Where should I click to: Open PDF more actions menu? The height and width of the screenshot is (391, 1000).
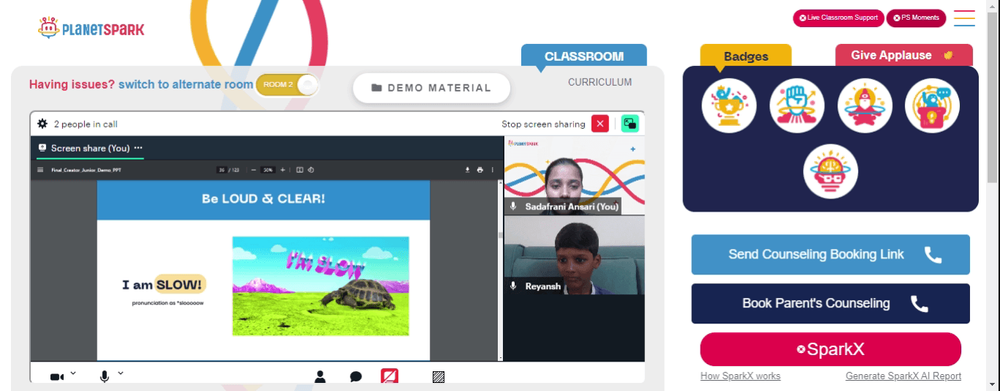tap(492, 170)
